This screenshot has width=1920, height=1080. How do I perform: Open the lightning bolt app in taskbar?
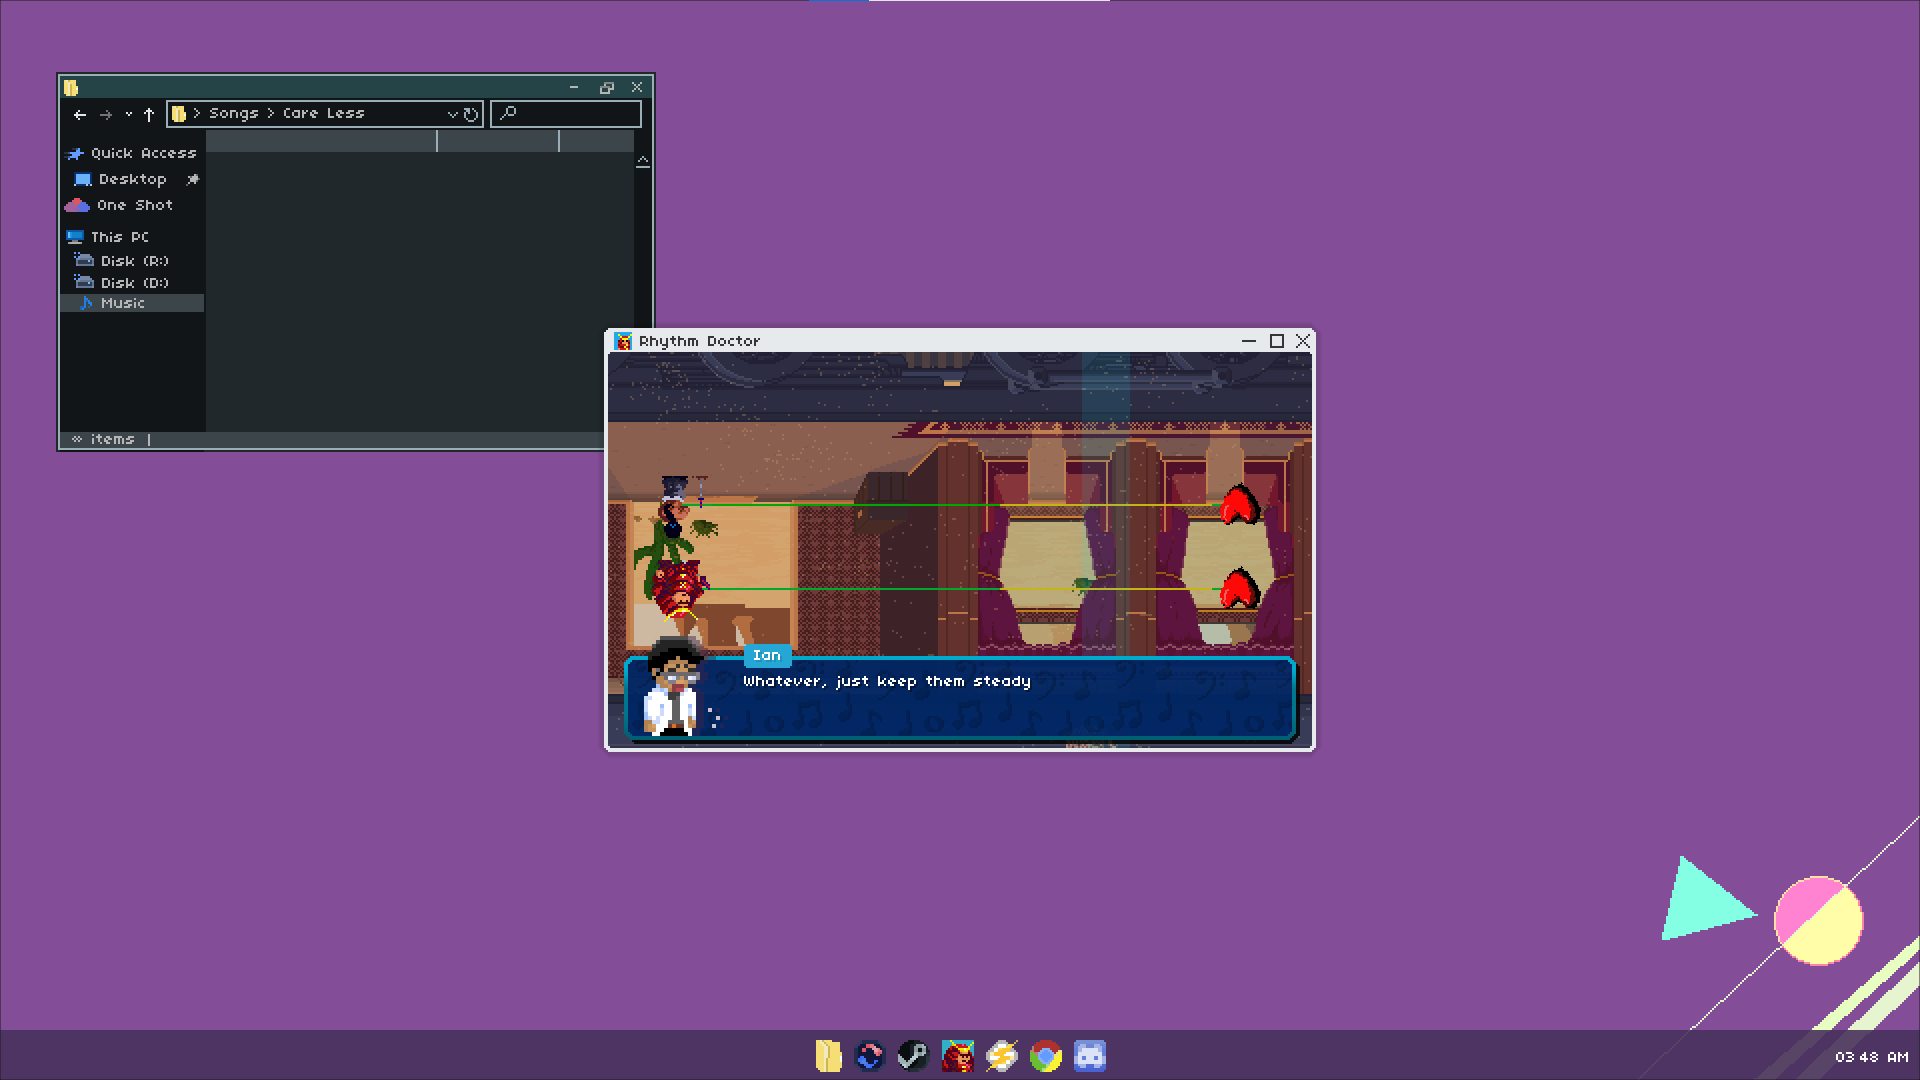tap(1001, 1056)
